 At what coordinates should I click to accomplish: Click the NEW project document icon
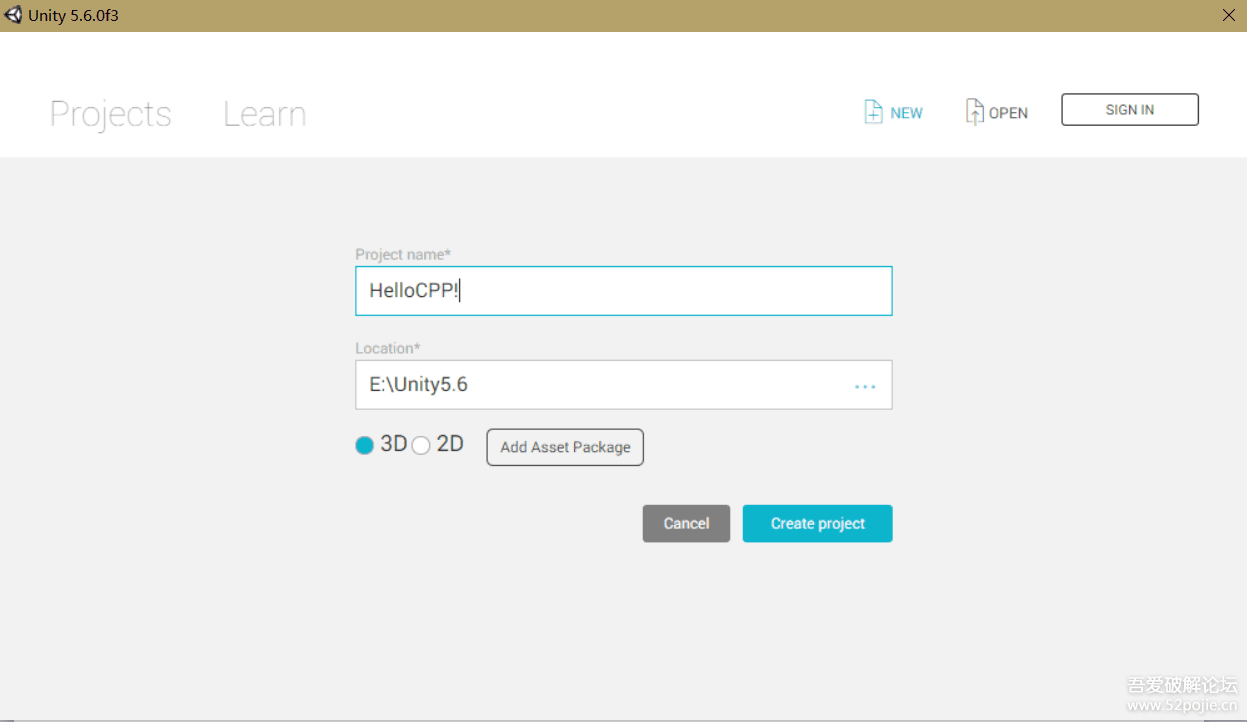coord(873,112)
